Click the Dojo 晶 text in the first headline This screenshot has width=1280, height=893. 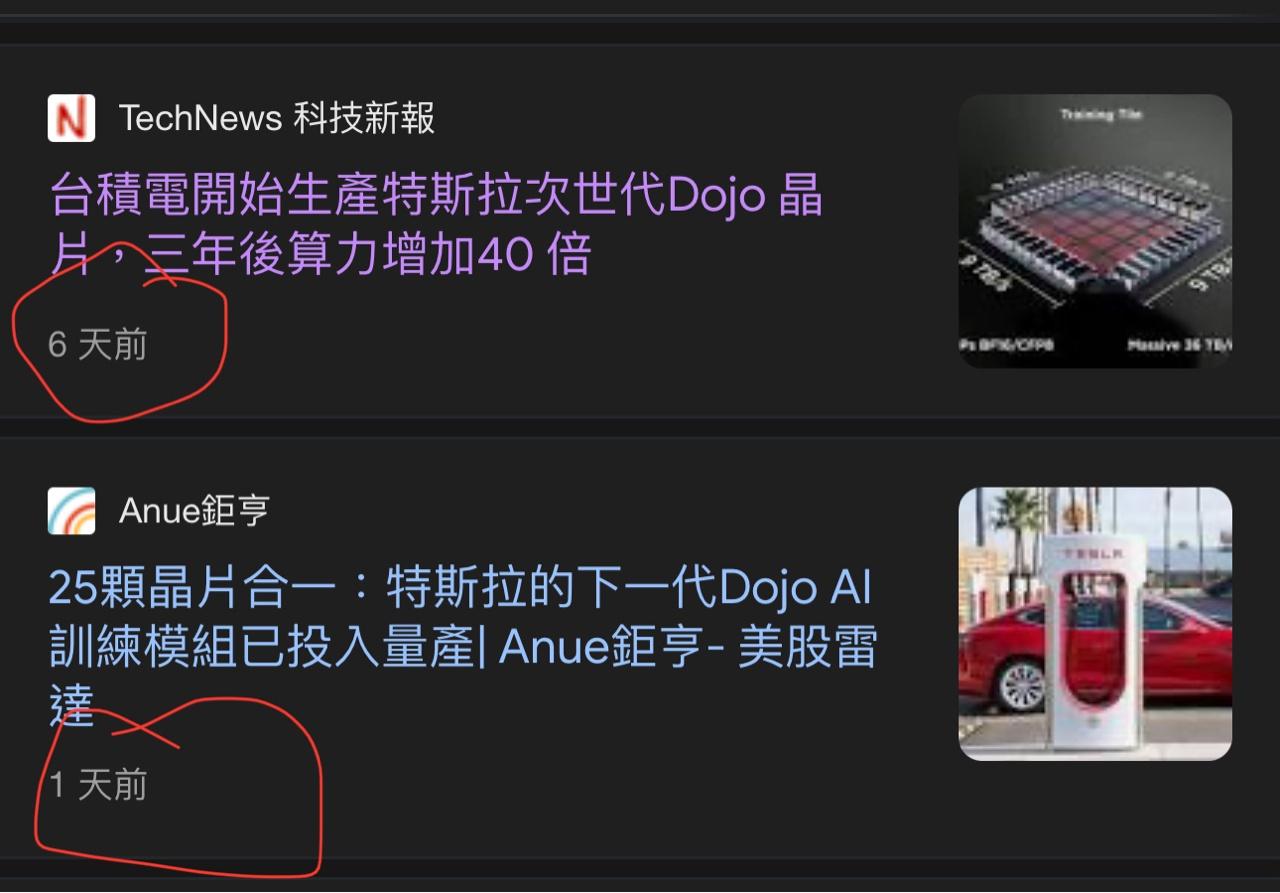(745, 196)
